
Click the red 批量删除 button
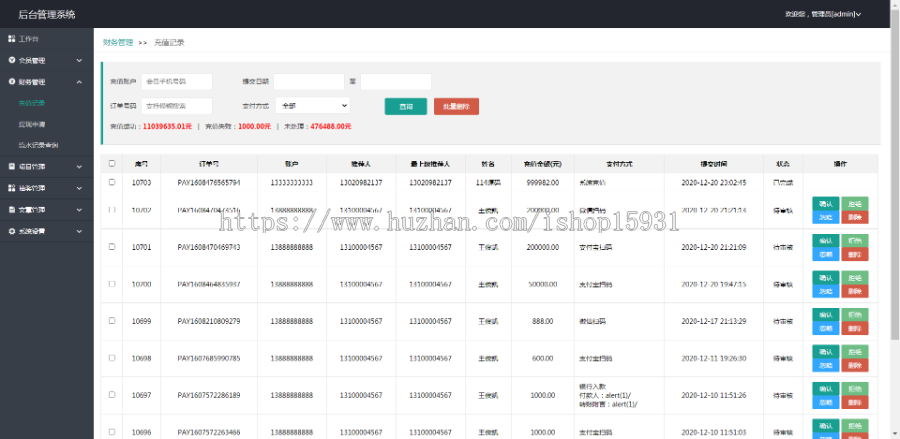(456, 106)
